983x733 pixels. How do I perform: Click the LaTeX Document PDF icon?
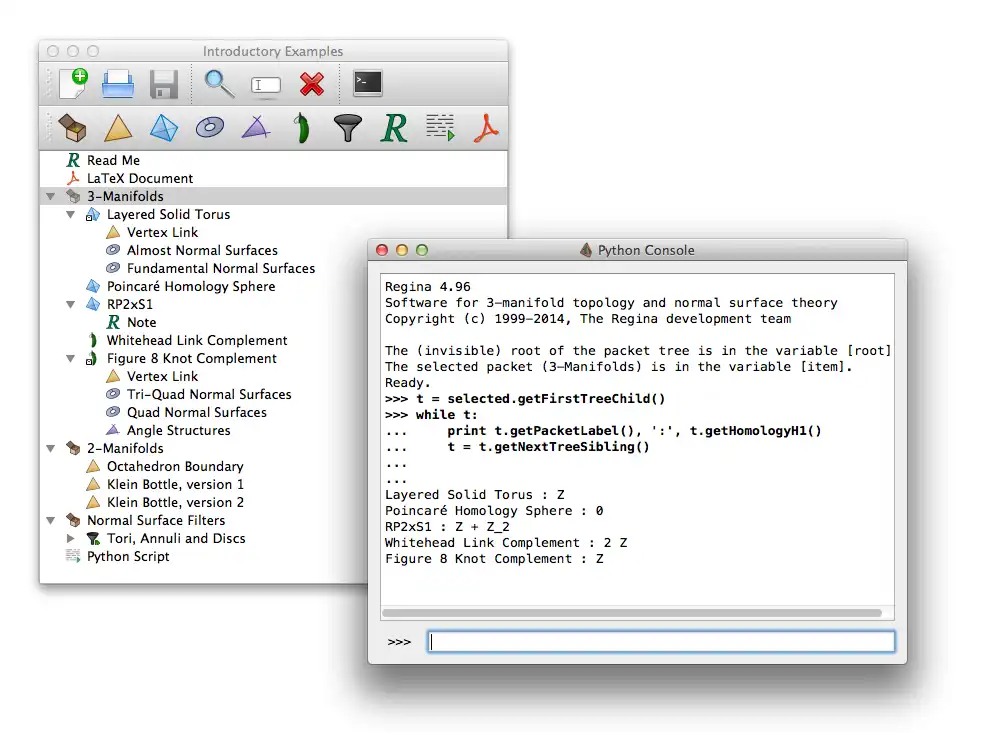click(73, 178)
